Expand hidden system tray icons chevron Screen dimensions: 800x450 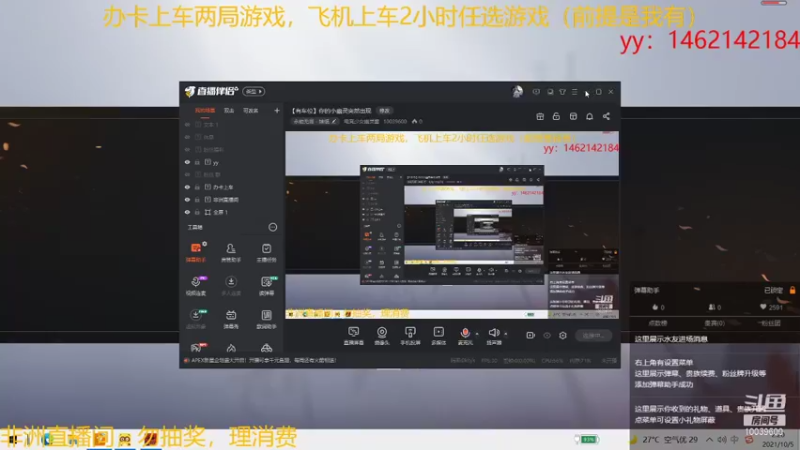point(709,439)
